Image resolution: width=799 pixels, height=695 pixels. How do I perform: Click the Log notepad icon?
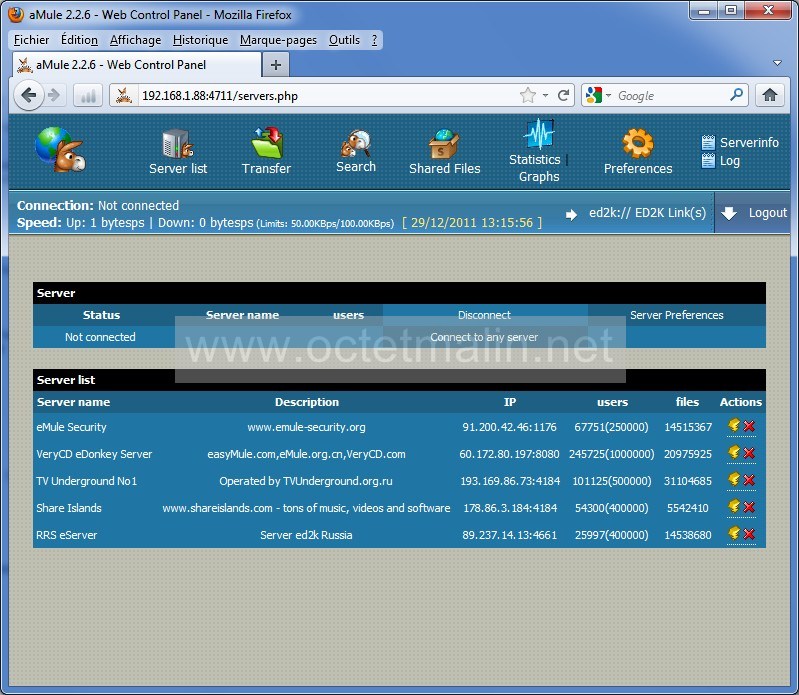pos(708,161)
